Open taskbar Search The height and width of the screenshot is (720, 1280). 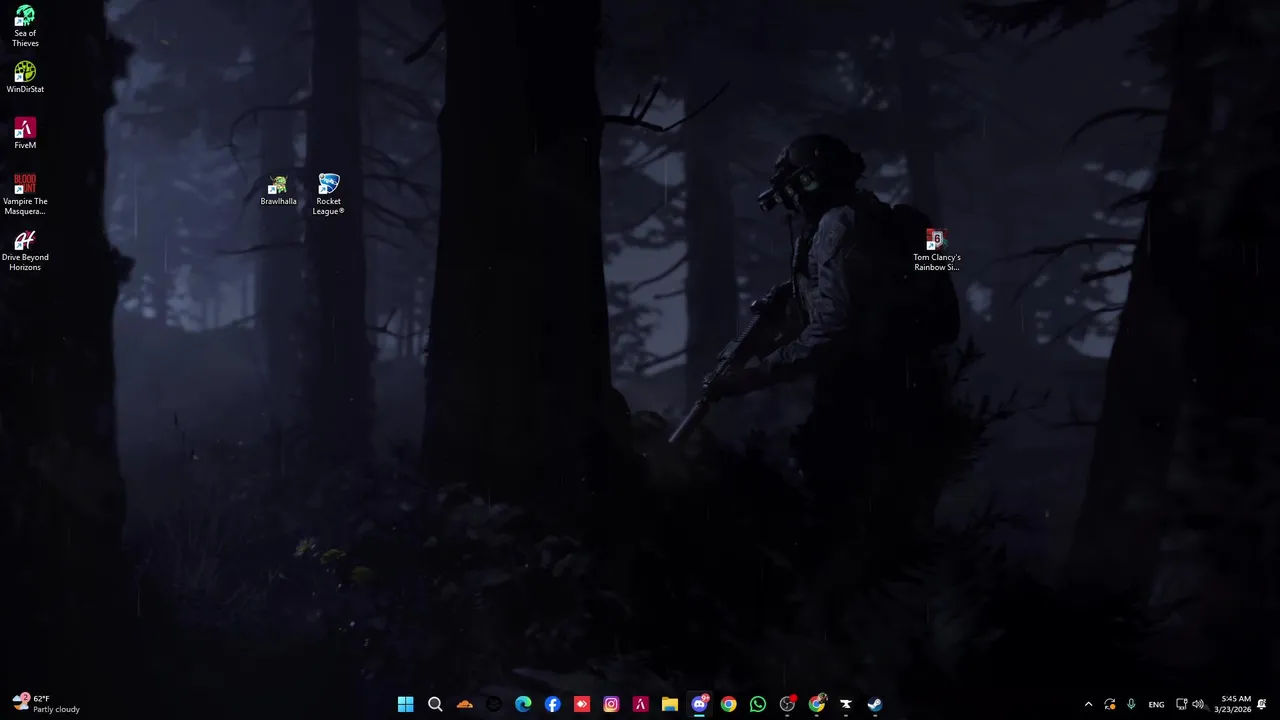point(435,704)
